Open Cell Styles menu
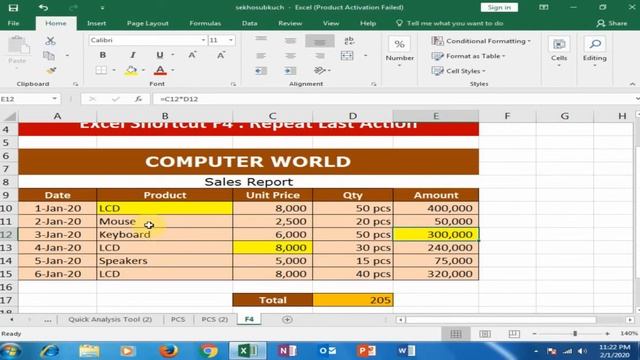Image resolution: width=640 pixels, height=360 pixels. (459, 71)
